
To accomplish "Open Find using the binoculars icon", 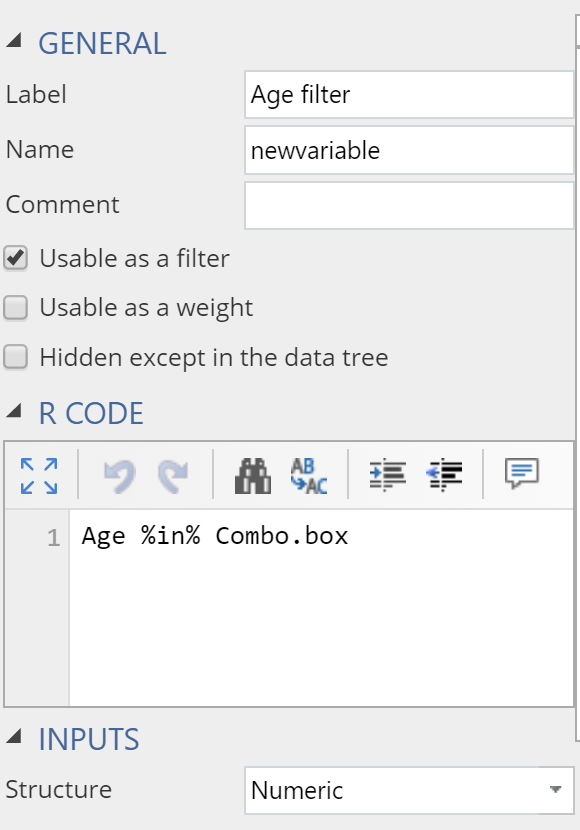I will (253, 474).
